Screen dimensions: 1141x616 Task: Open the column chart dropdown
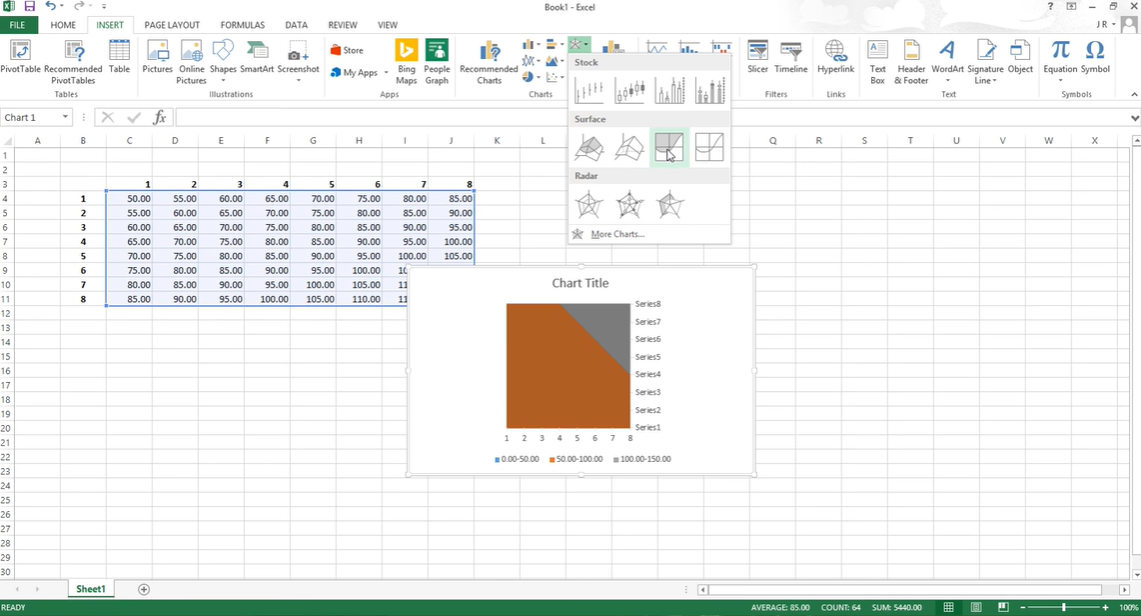click(x=530, y=45)
